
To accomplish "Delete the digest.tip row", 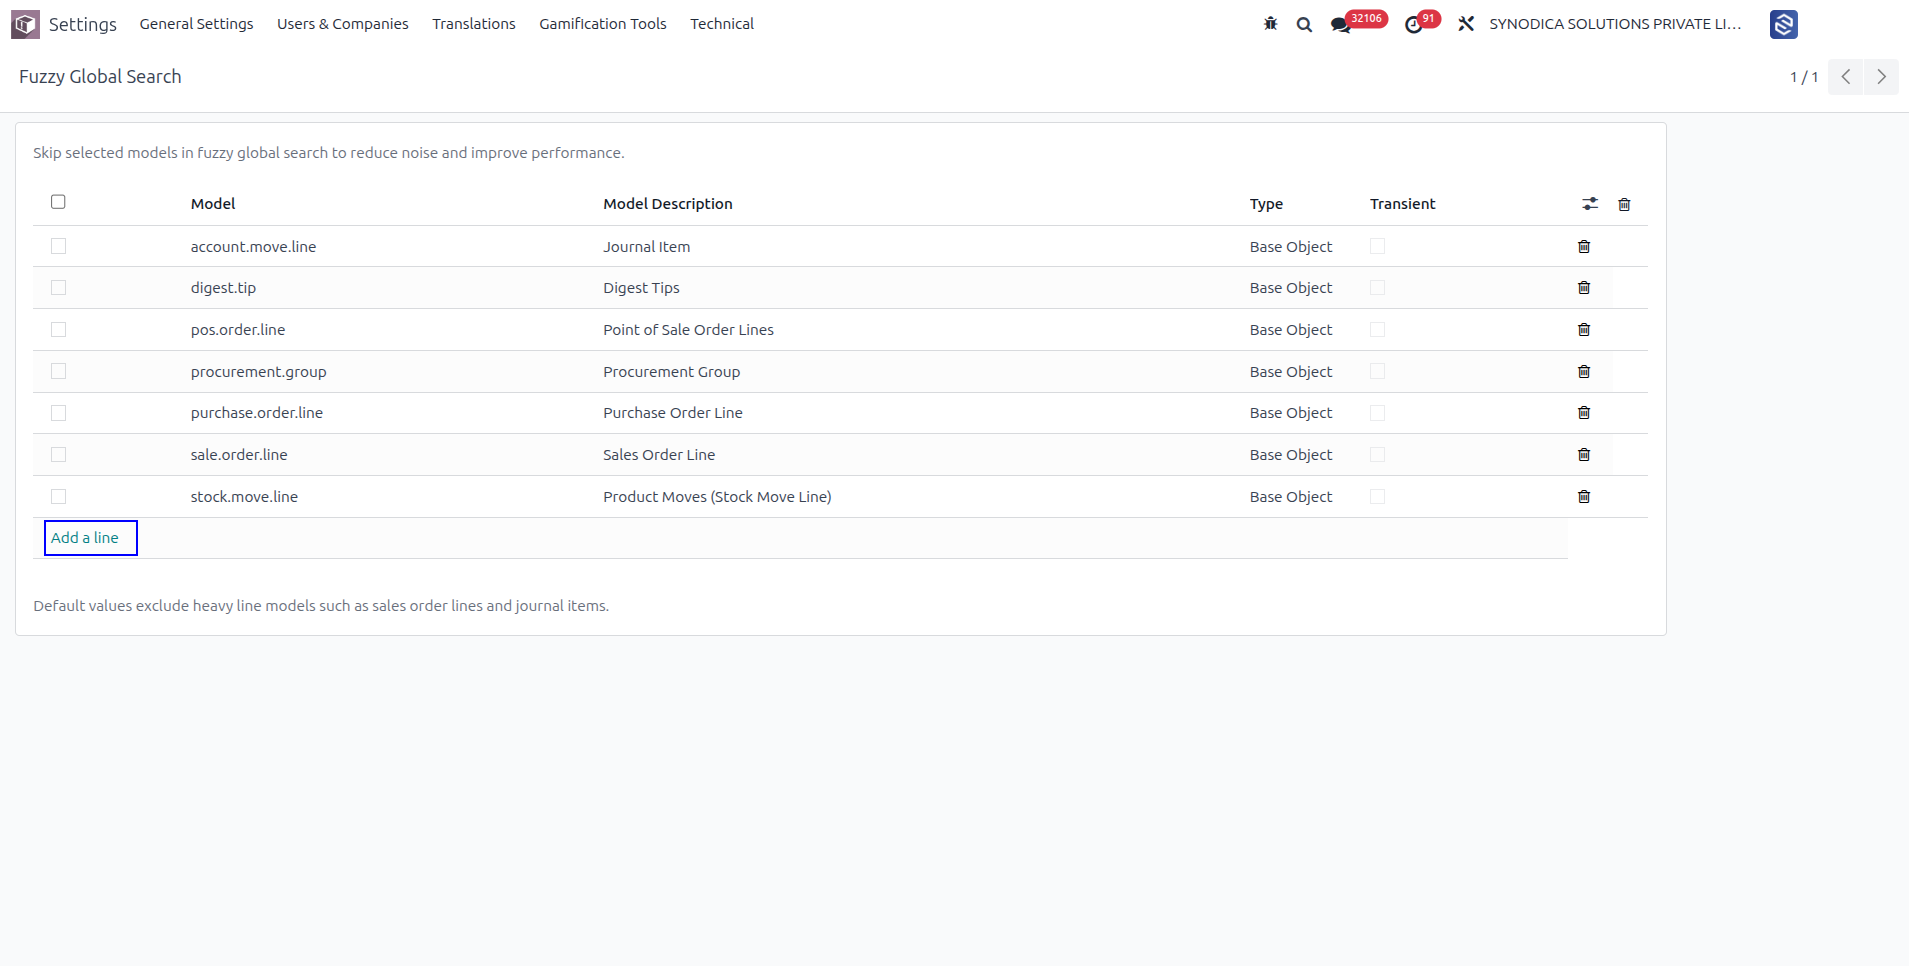I will pyautogui.click(x=1584, y=288).
